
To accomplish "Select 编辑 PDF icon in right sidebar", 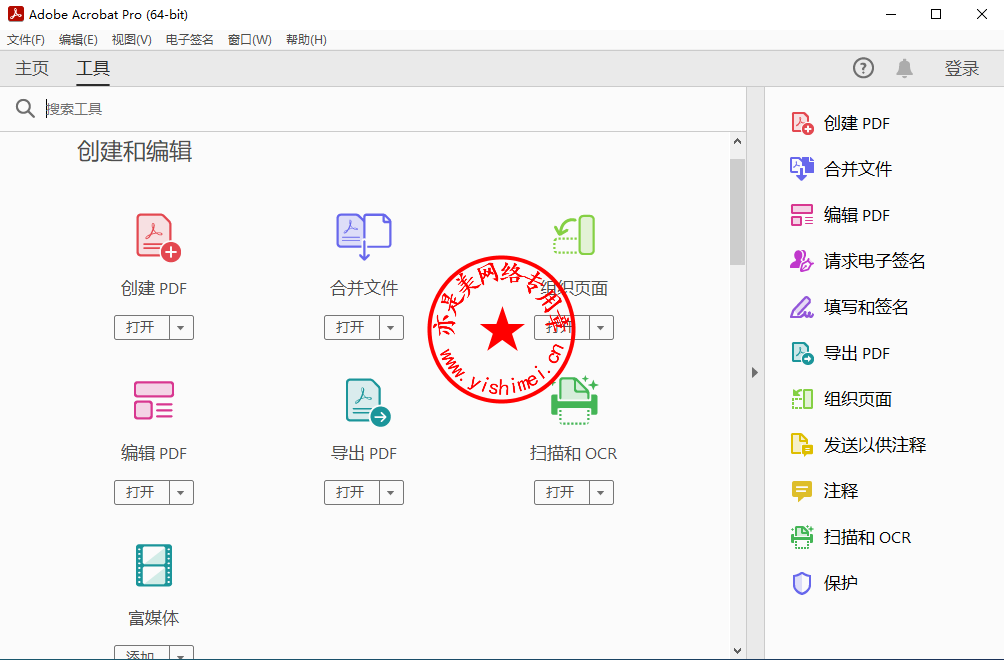I will pyautogui.click(x=802, y=215).
